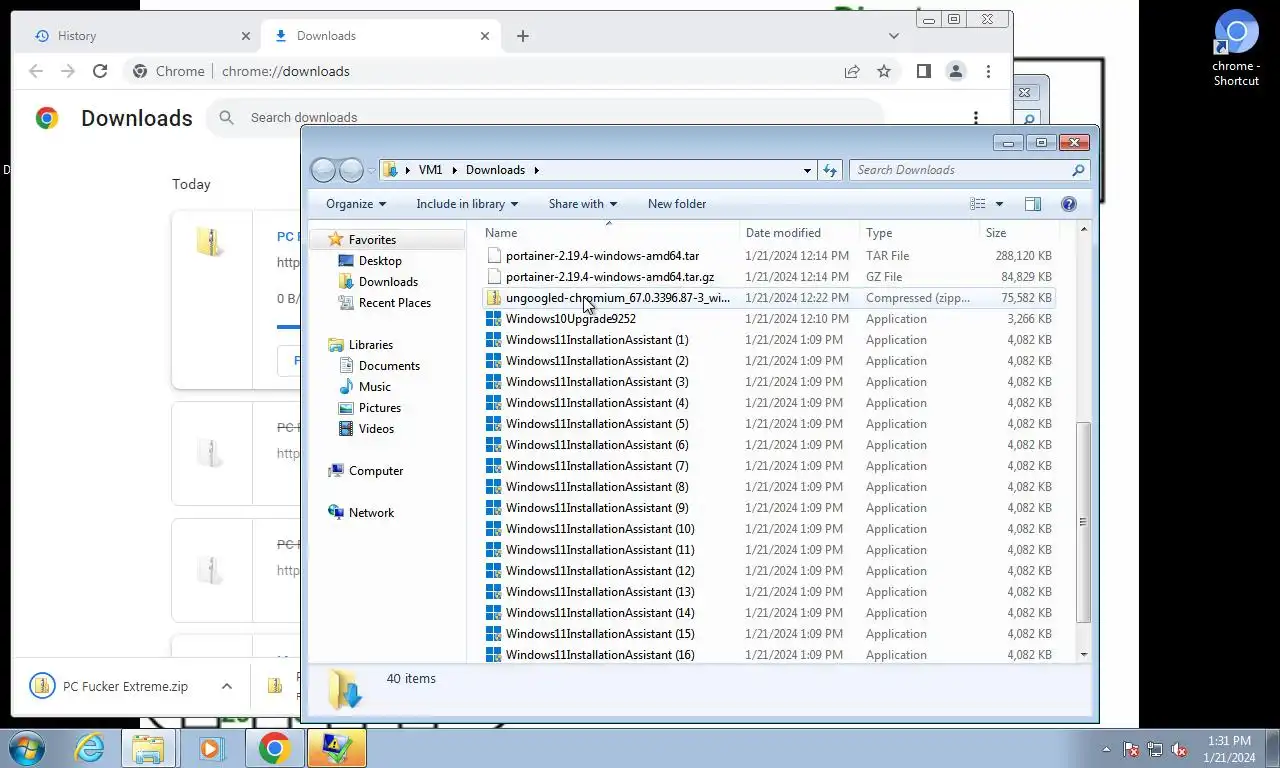Open Chrome's three-dot main menu

pos(988,71)
